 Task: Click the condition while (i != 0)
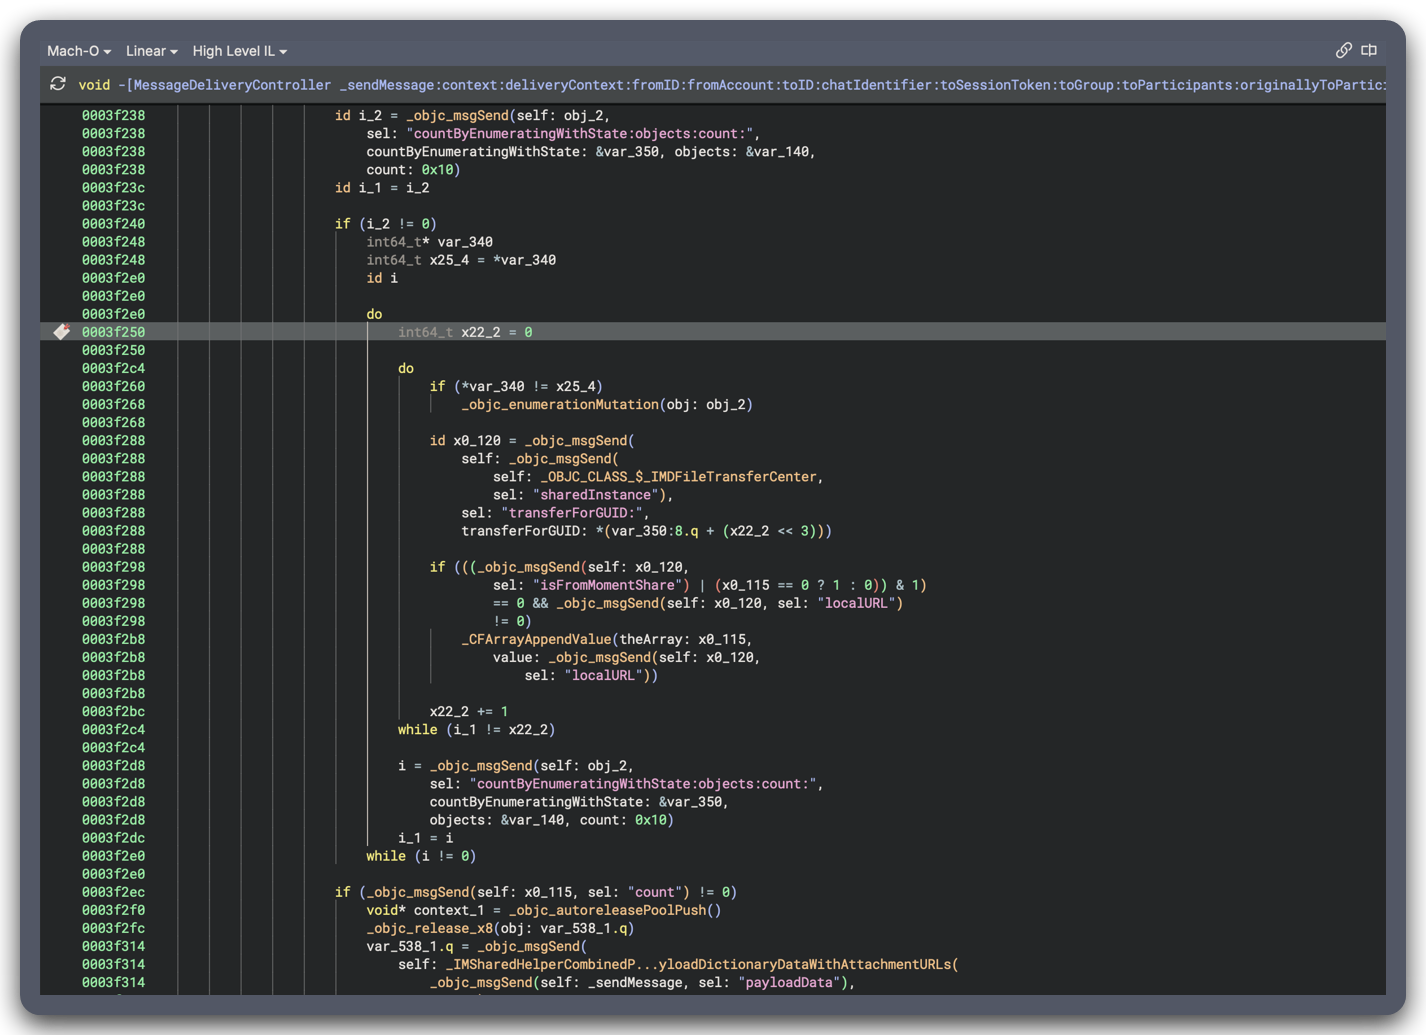421,856
